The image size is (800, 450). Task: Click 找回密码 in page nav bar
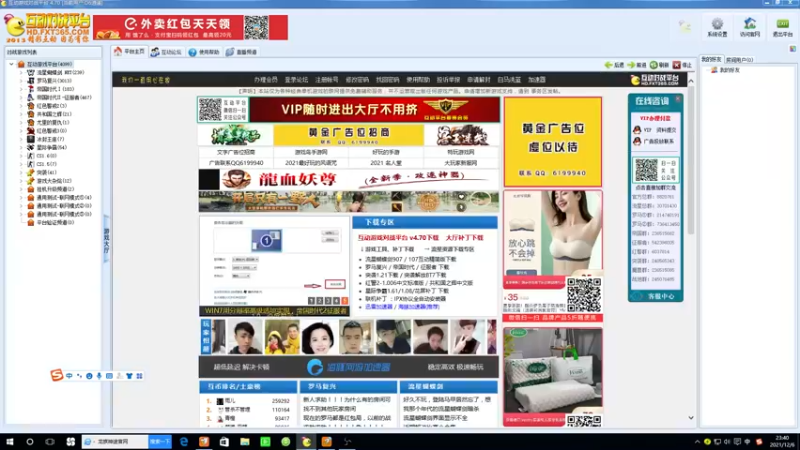tap(387, 80)
